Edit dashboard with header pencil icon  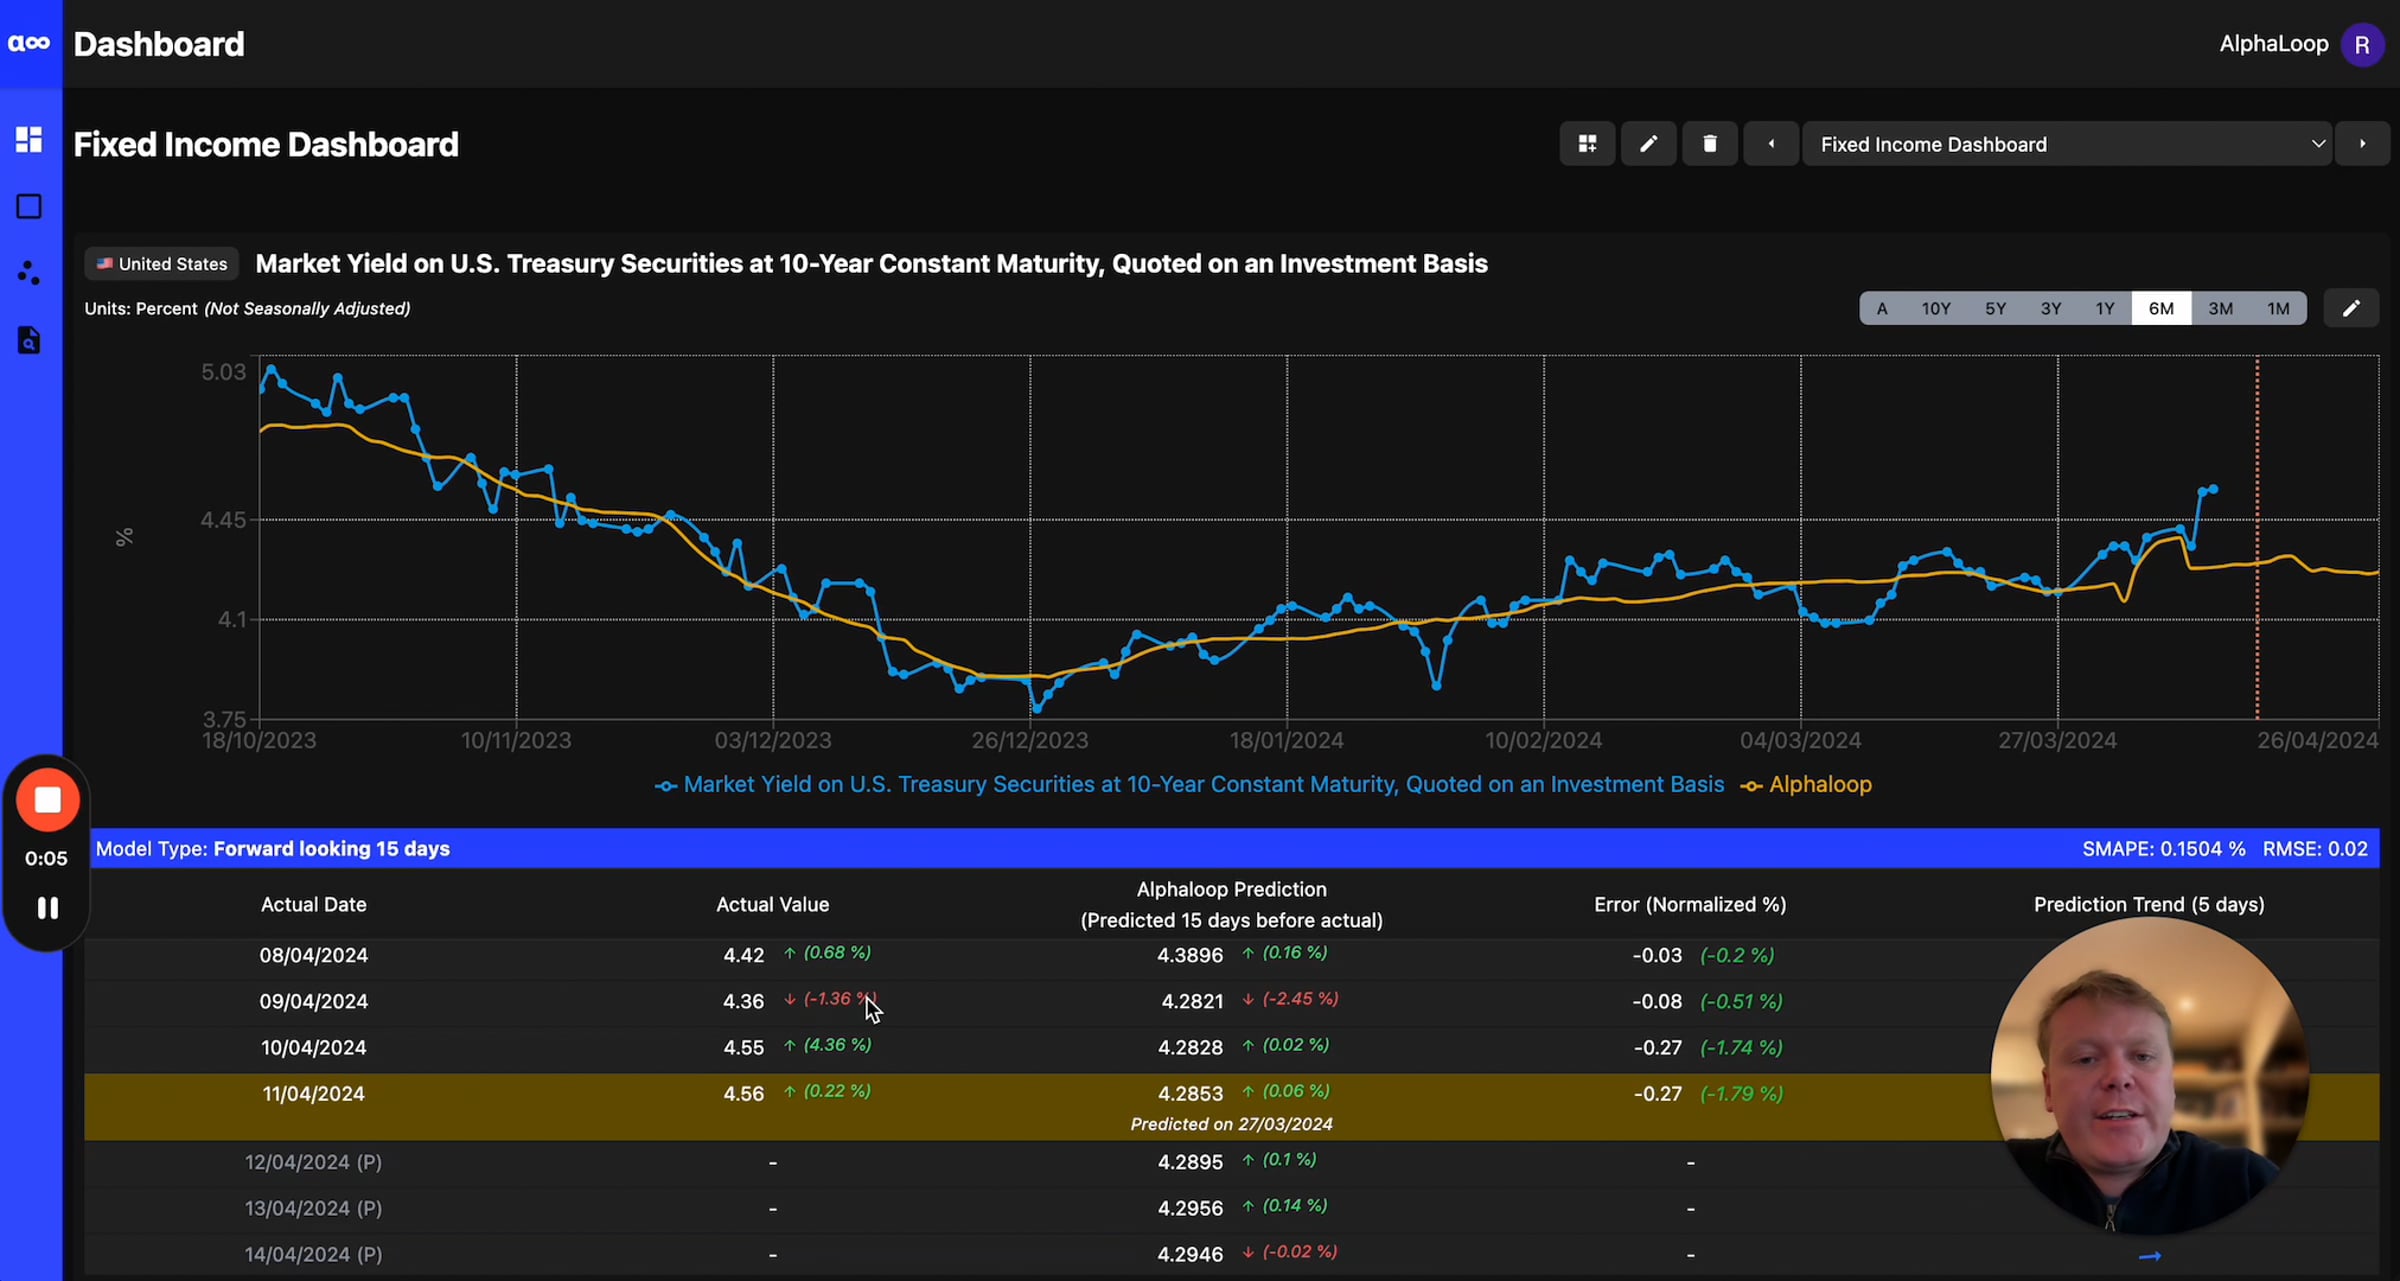(1648, 144)
